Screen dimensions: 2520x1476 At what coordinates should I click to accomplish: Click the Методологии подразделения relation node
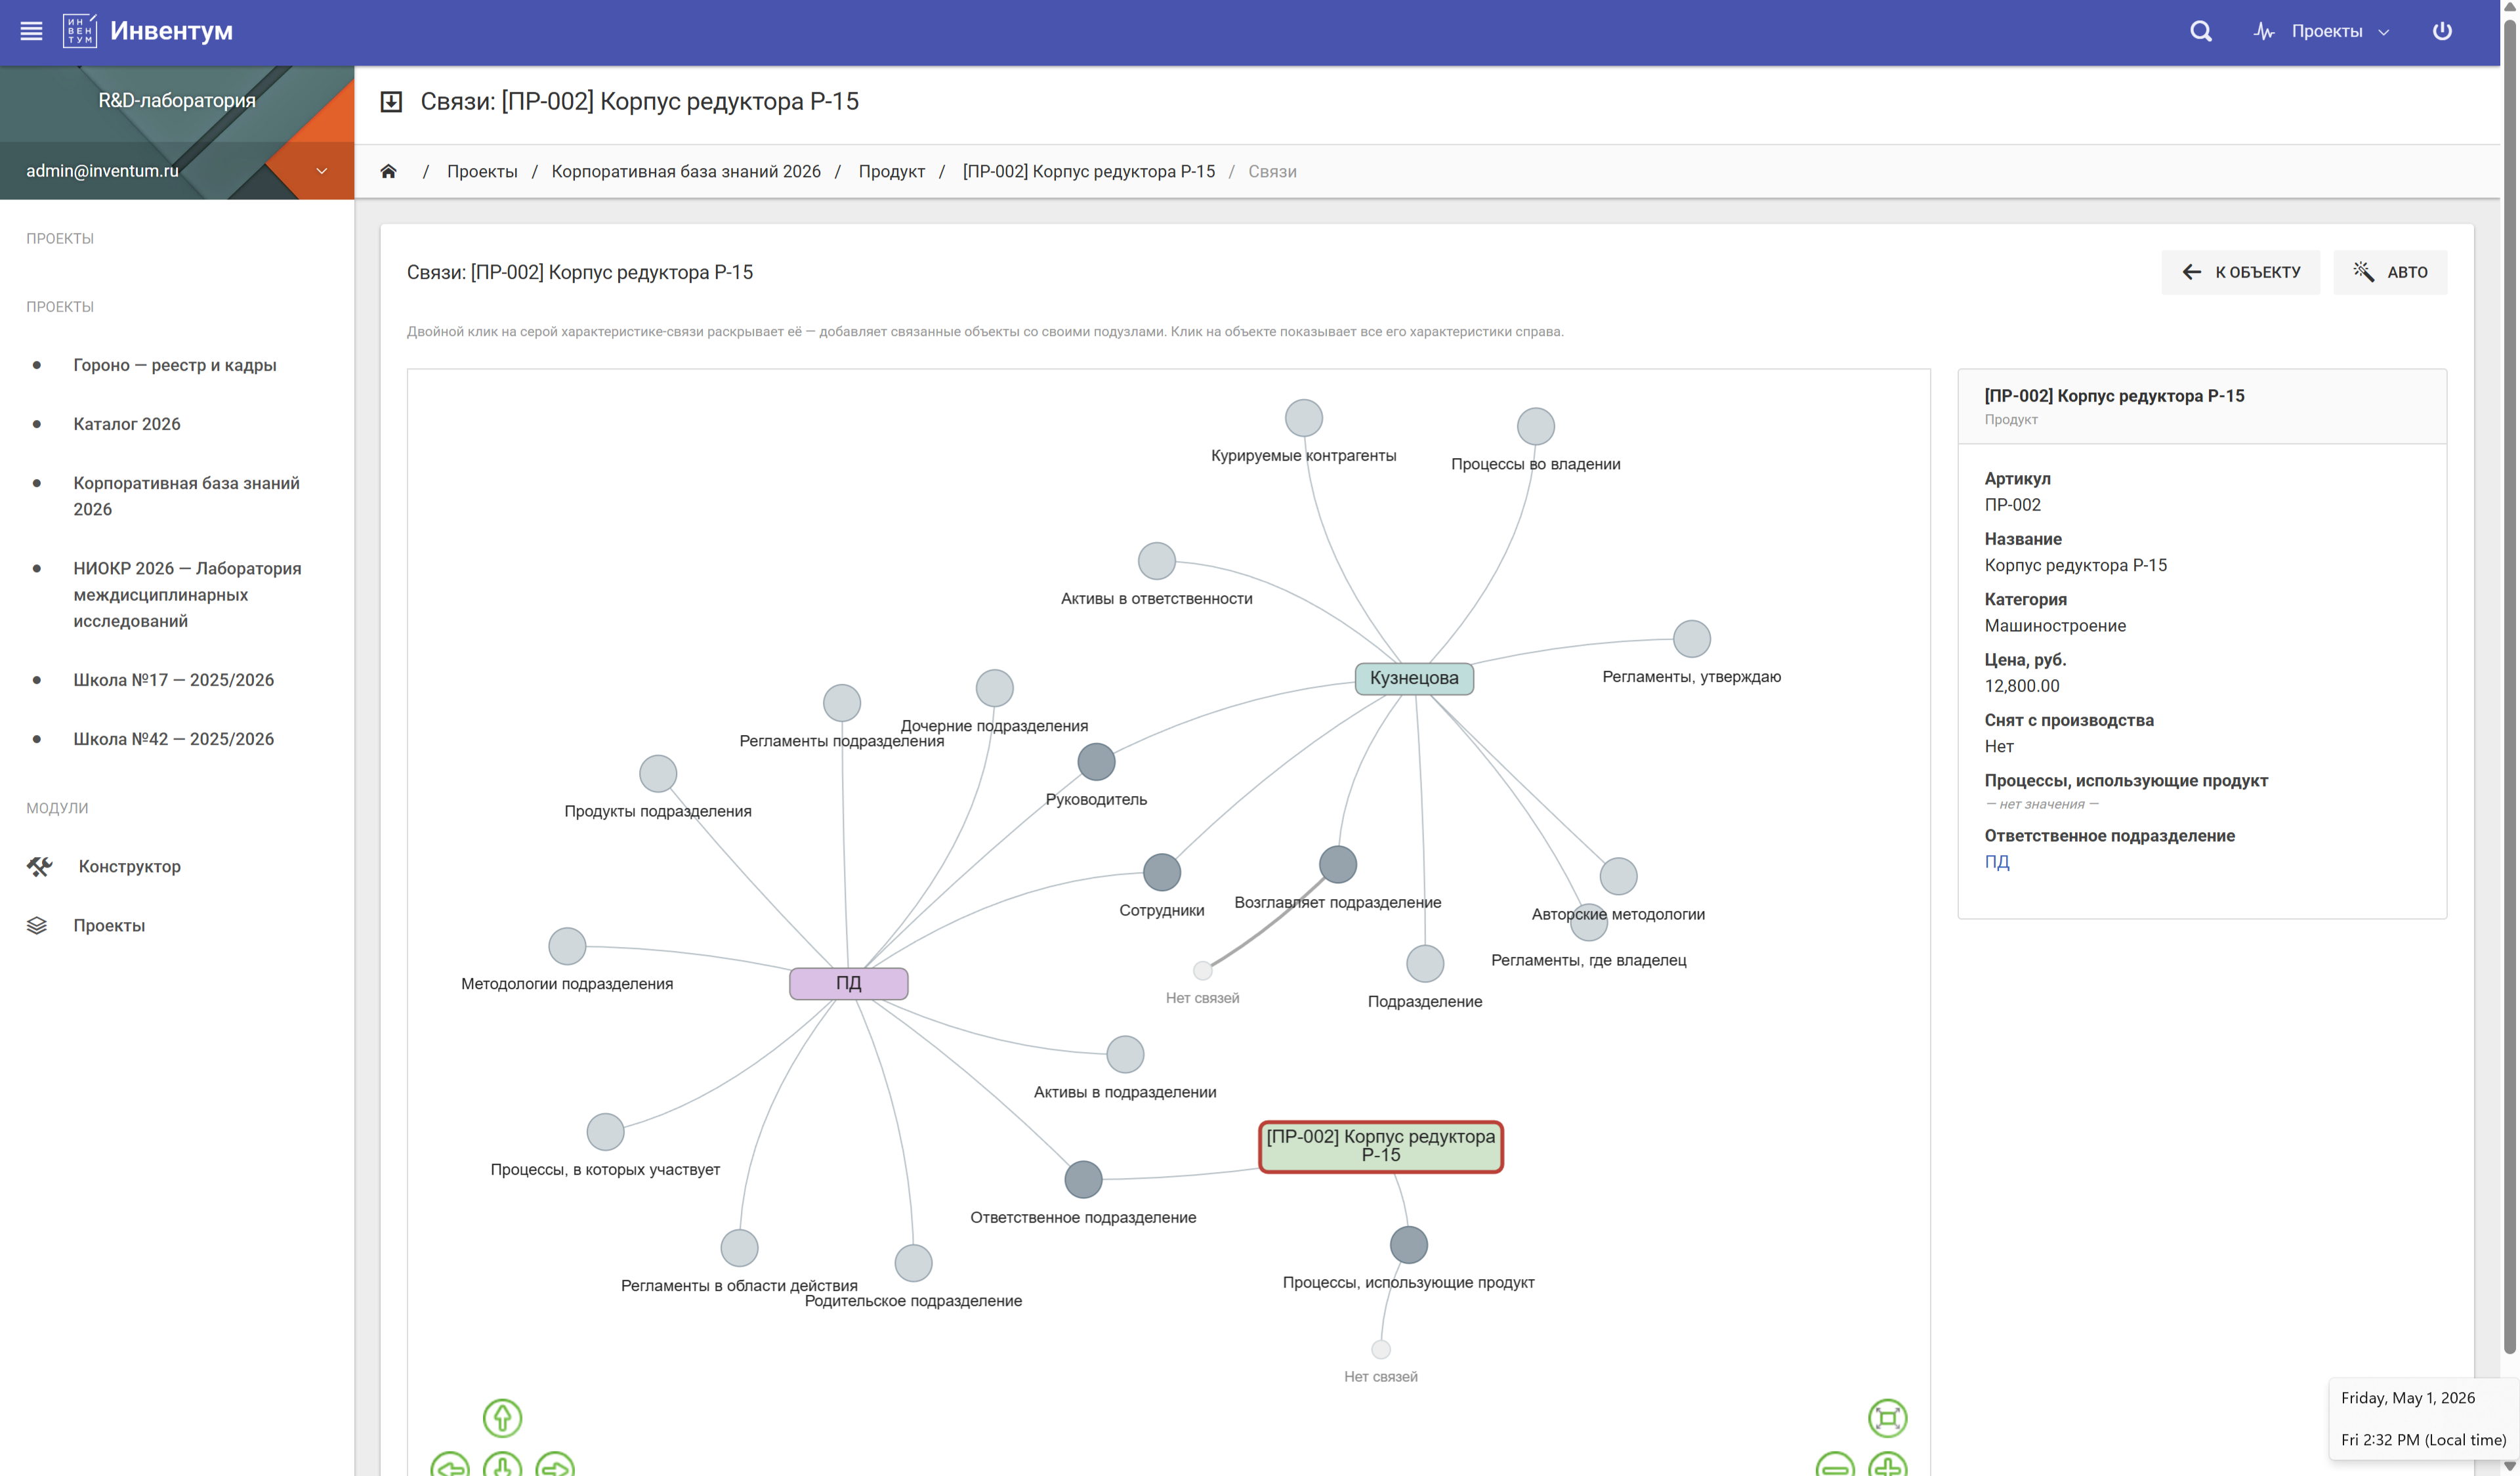tap(566, 946)
